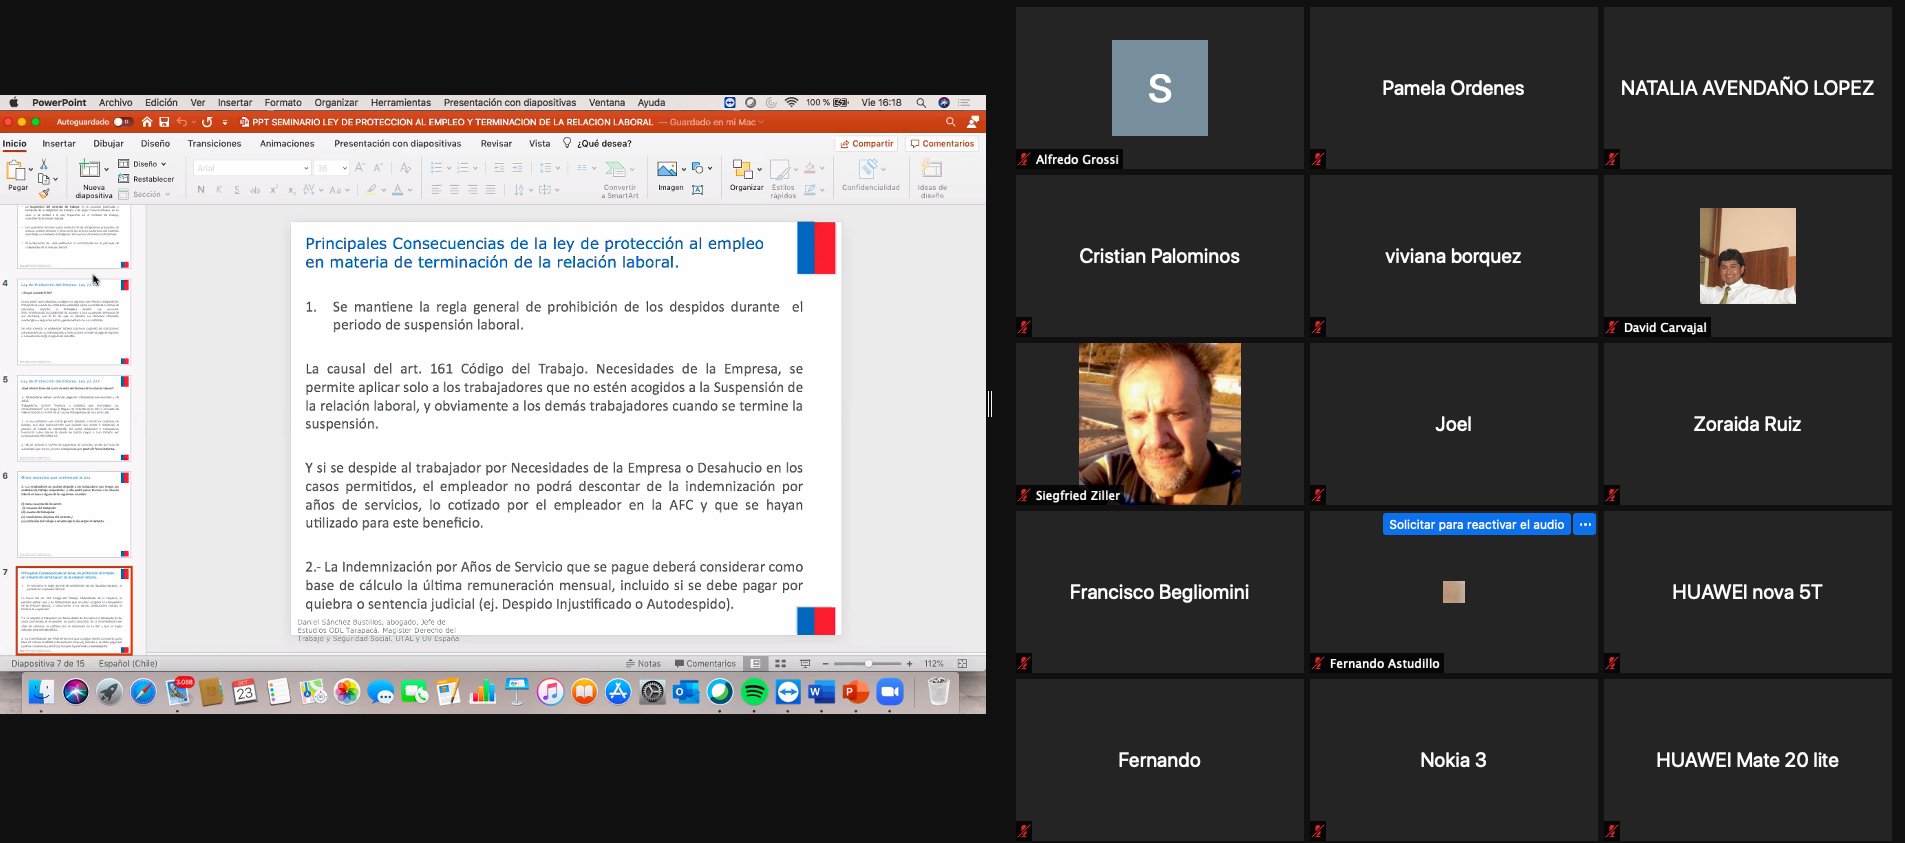Switch to the Transiciones tab
This screenshot has width=1905, height=843.
[214, 144]
